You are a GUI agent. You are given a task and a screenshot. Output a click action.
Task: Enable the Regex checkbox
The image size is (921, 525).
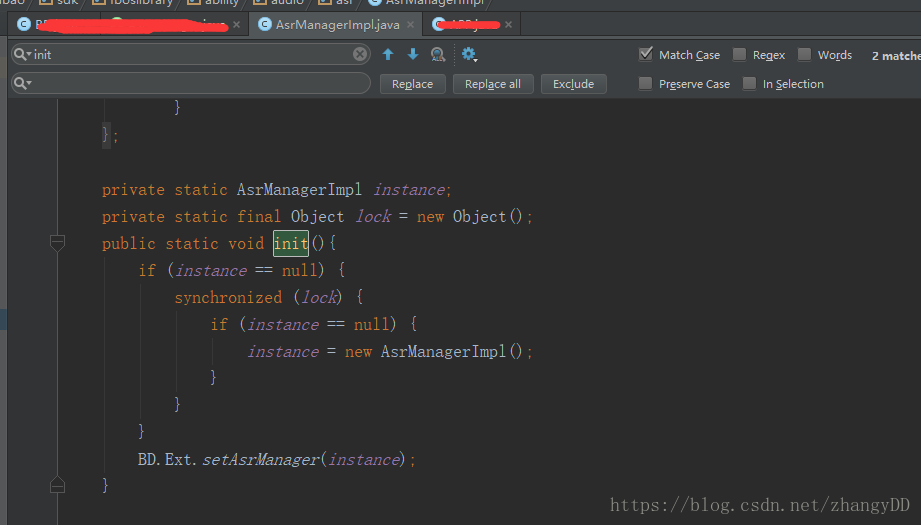740,55
